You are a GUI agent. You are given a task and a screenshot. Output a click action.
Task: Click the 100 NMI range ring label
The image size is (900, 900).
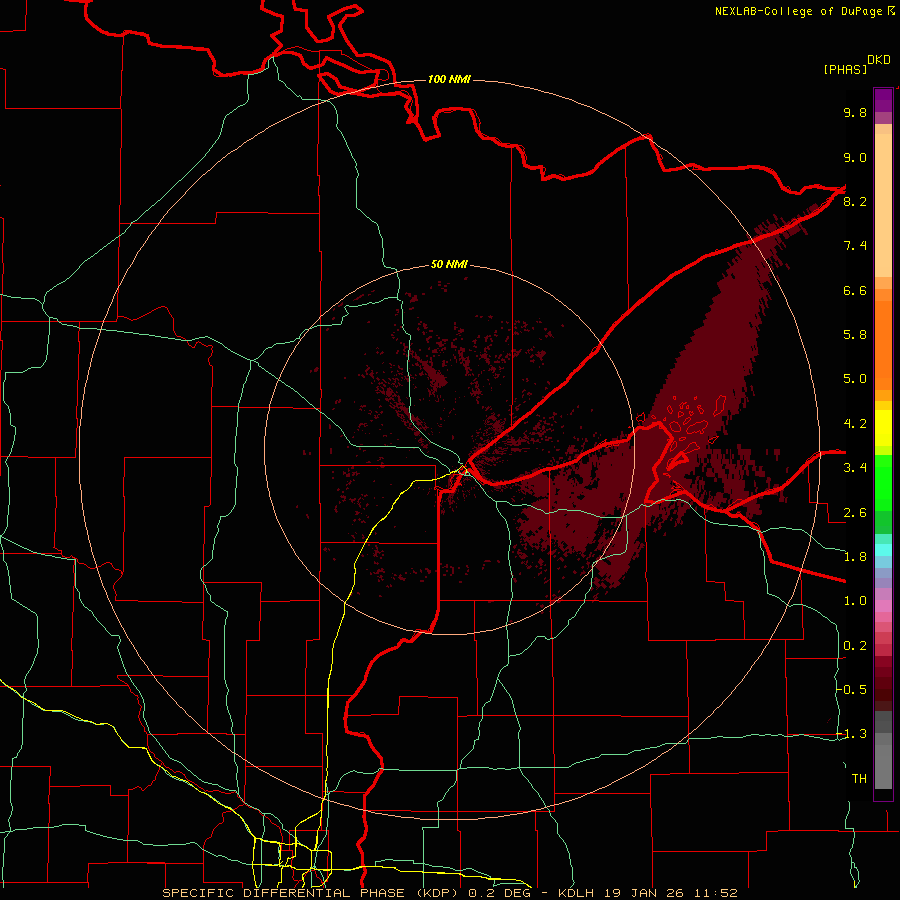coord(449,79)
